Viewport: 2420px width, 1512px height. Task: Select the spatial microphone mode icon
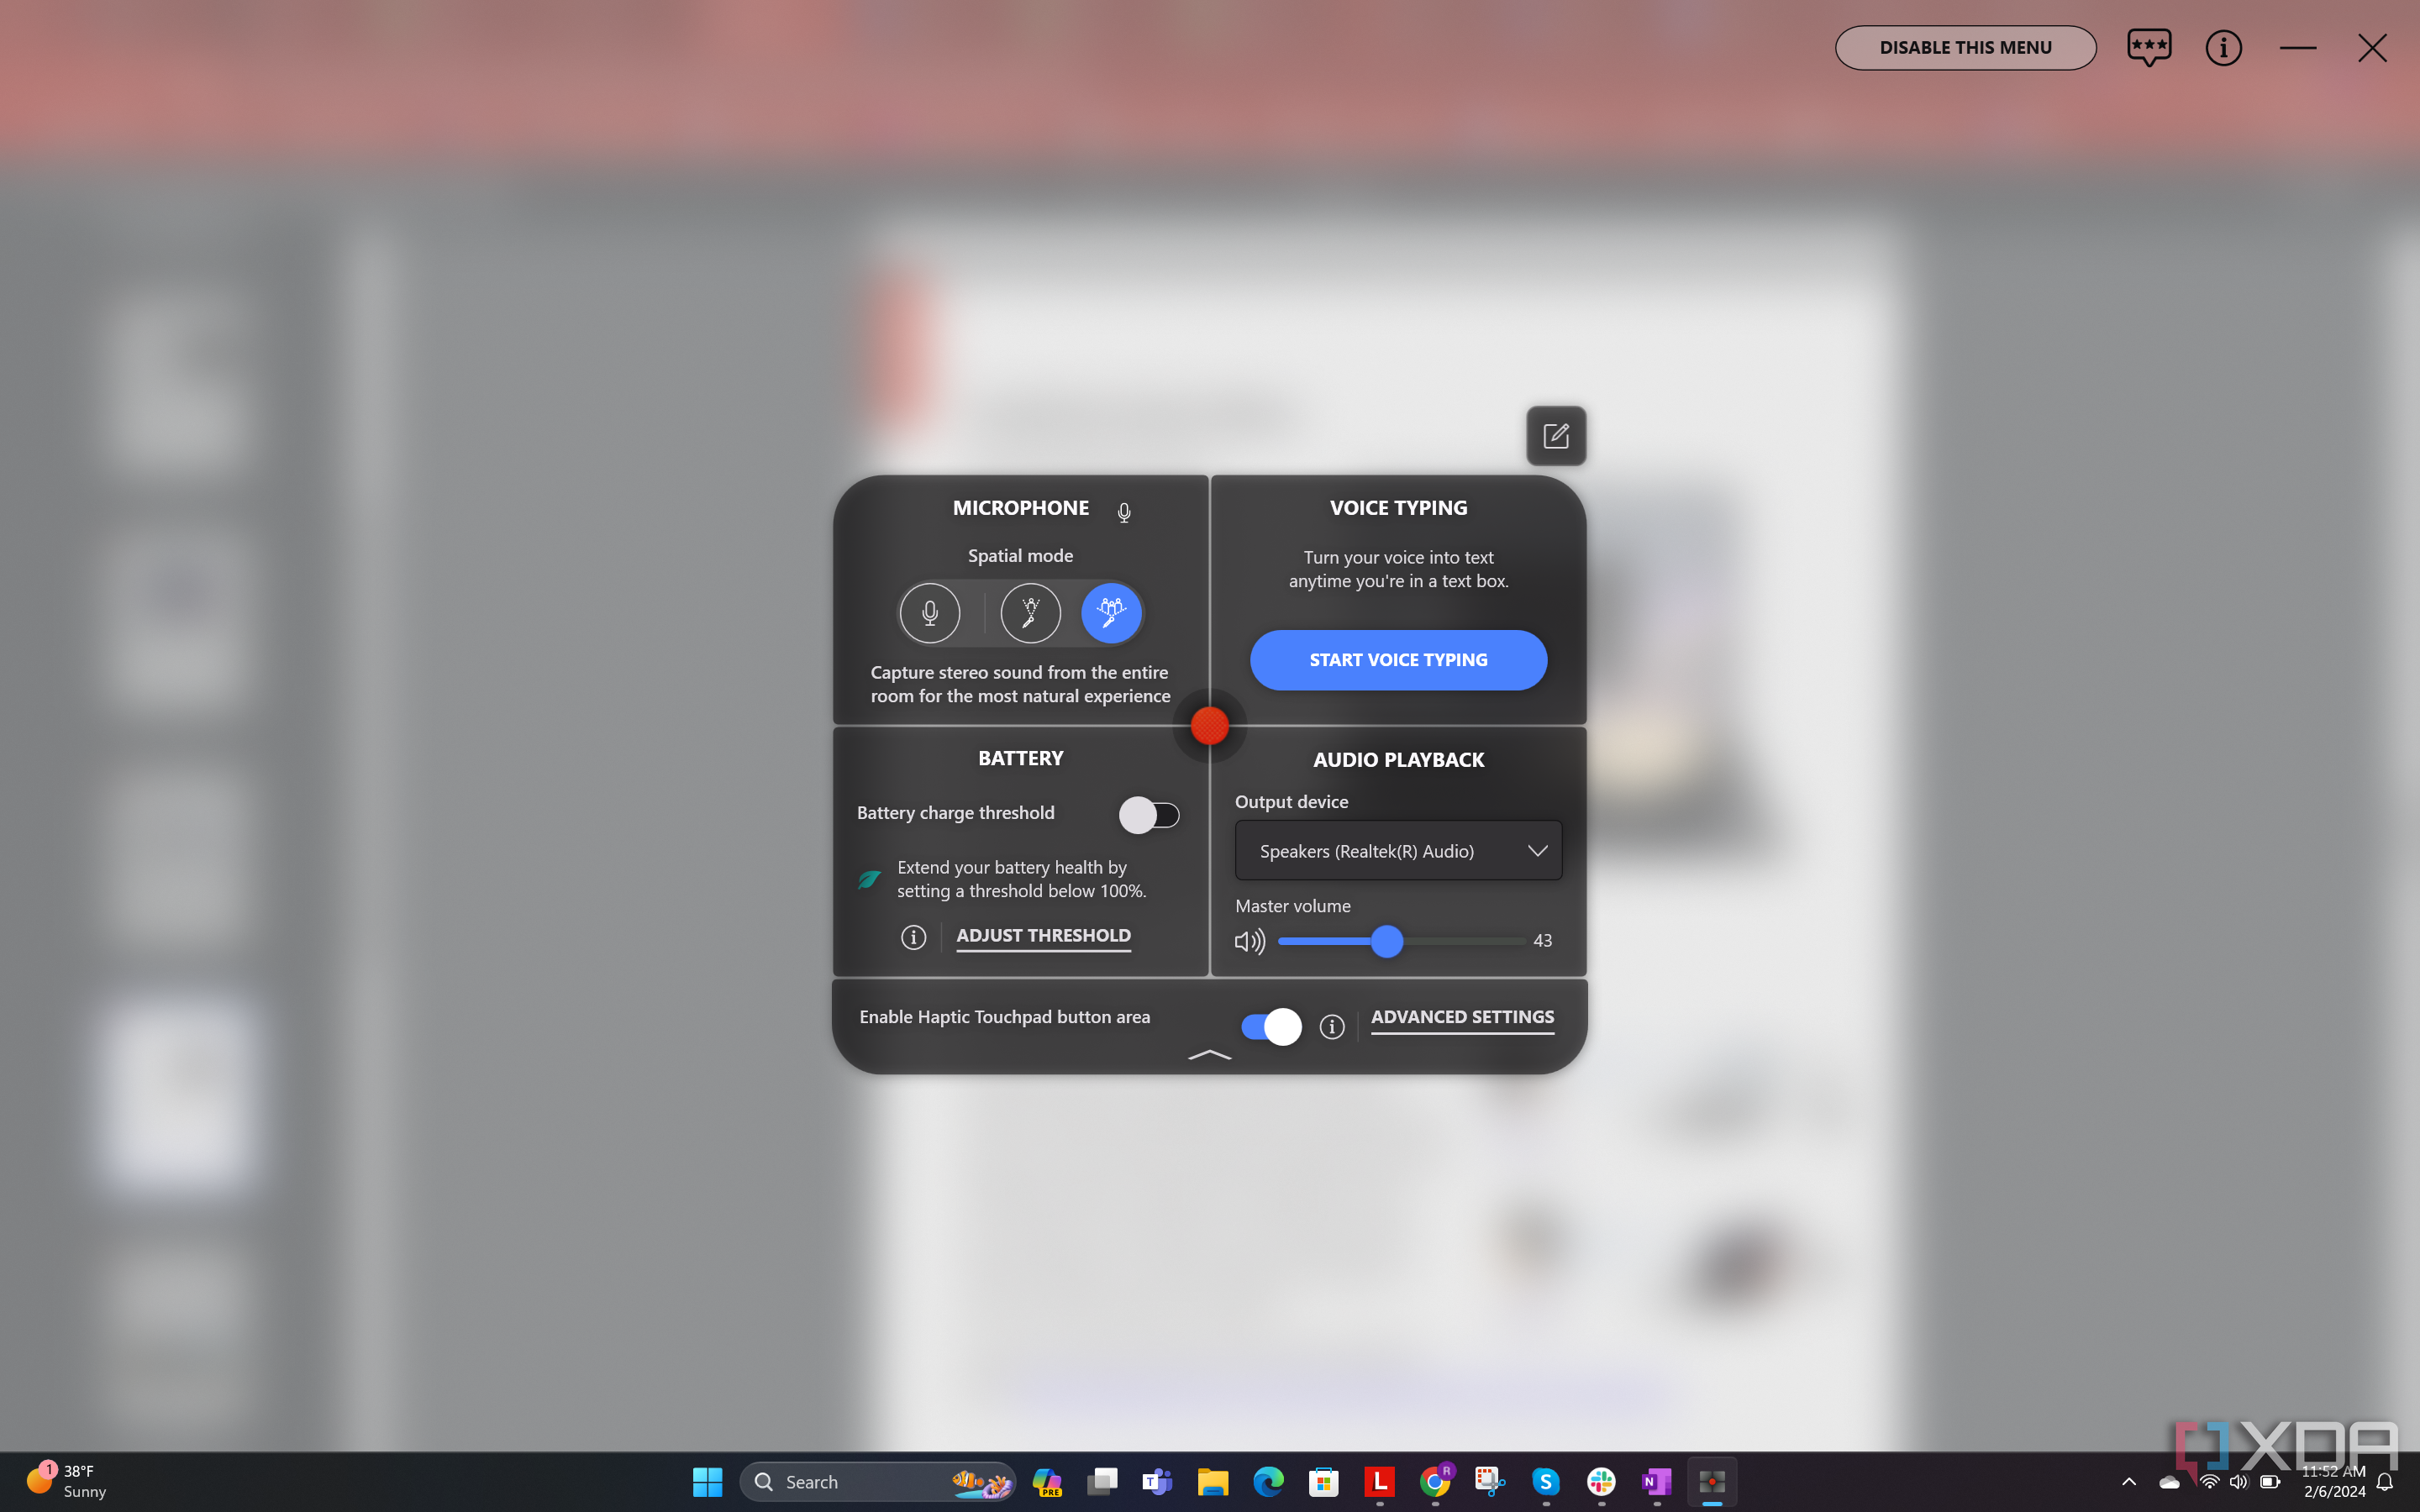[1112, 612]
